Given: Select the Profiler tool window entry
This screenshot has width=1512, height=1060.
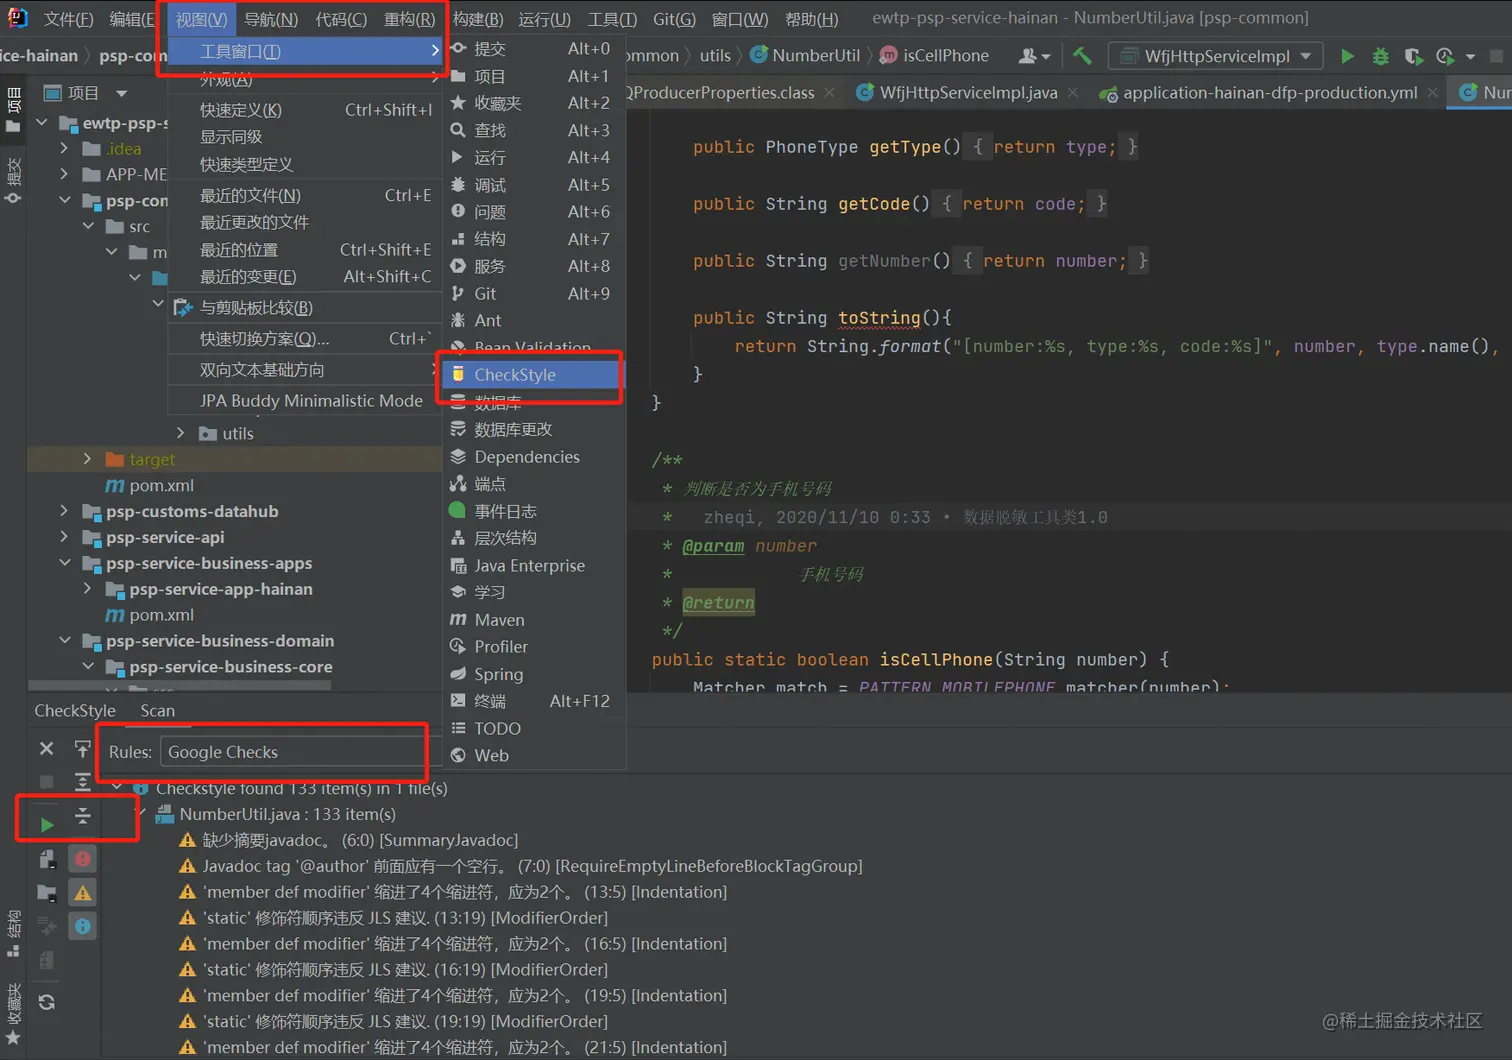Looking at the screenshot, I should click(x=534, y=647).
